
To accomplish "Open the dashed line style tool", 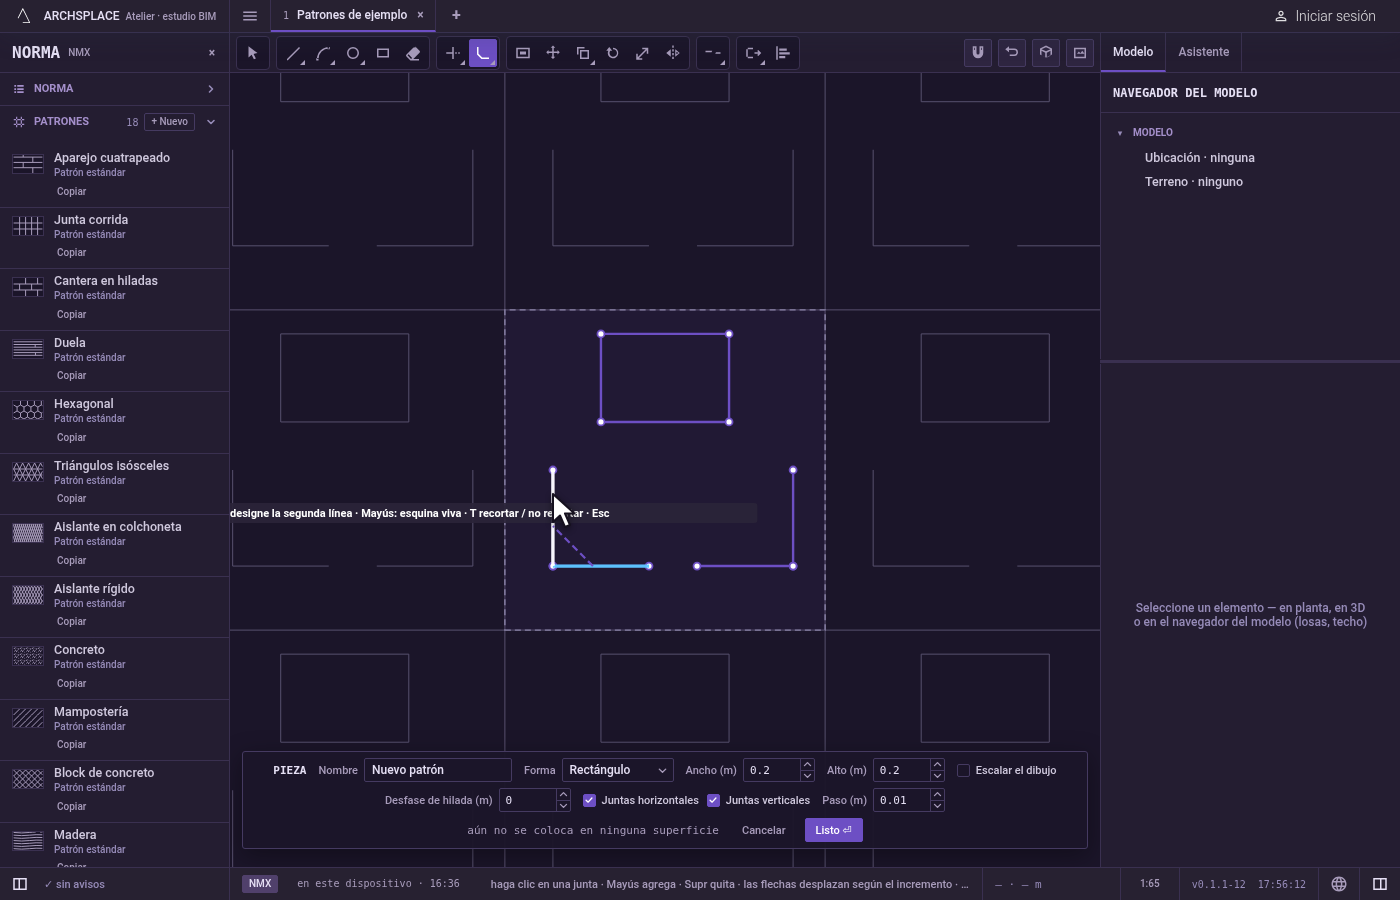I will 713,53.
